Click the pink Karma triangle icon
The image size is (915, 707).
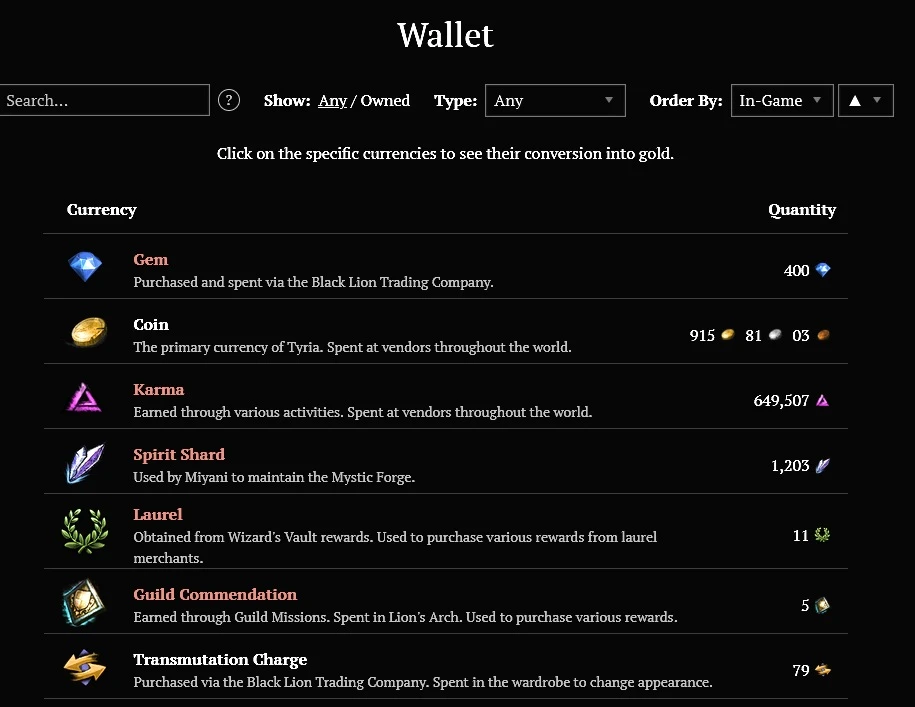[85, 398]
